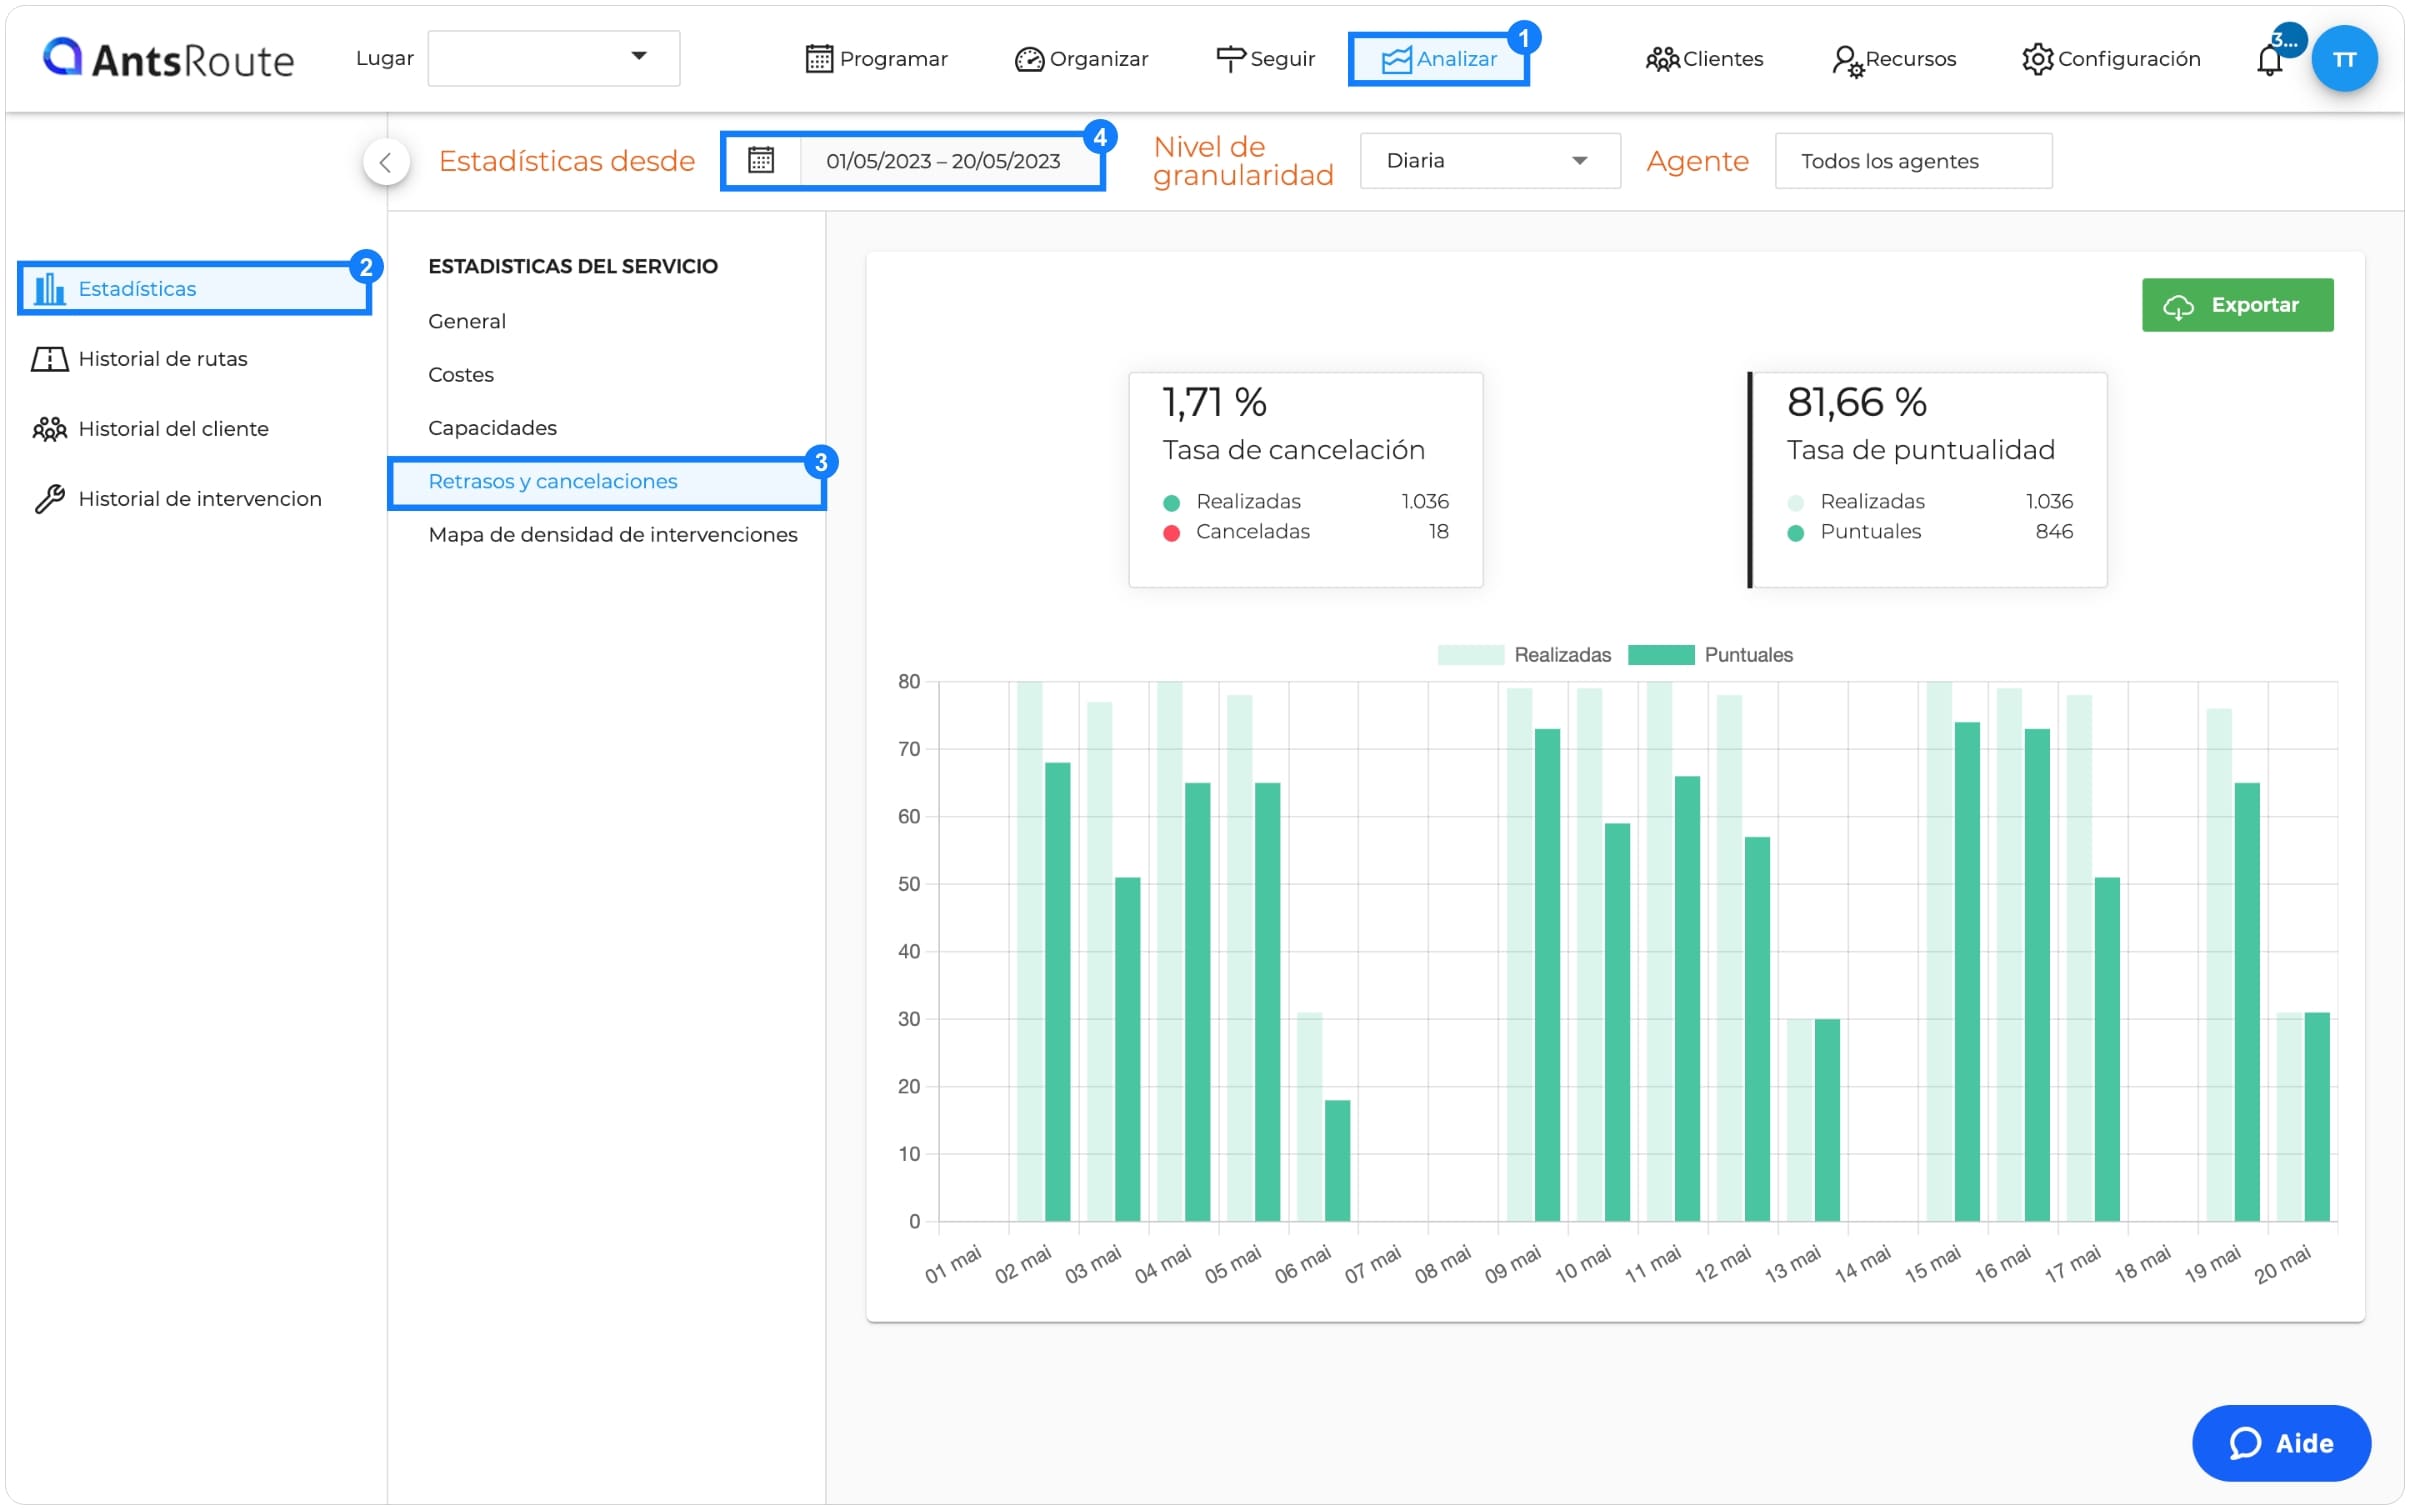Screen dimensions: 2409x1510
Task: Click the Analizar chart icon
Action: (x=1395, y=60)
